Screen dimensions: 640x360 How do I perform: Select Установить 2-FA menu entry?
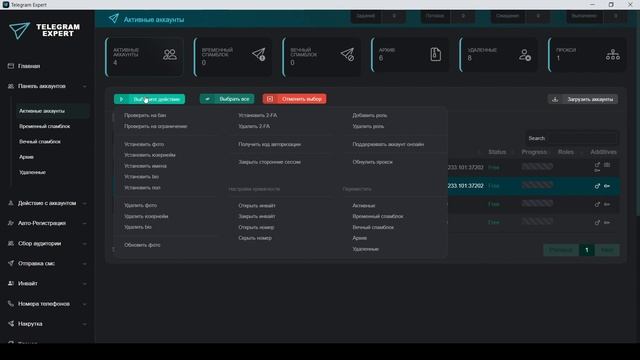(258, 116)
